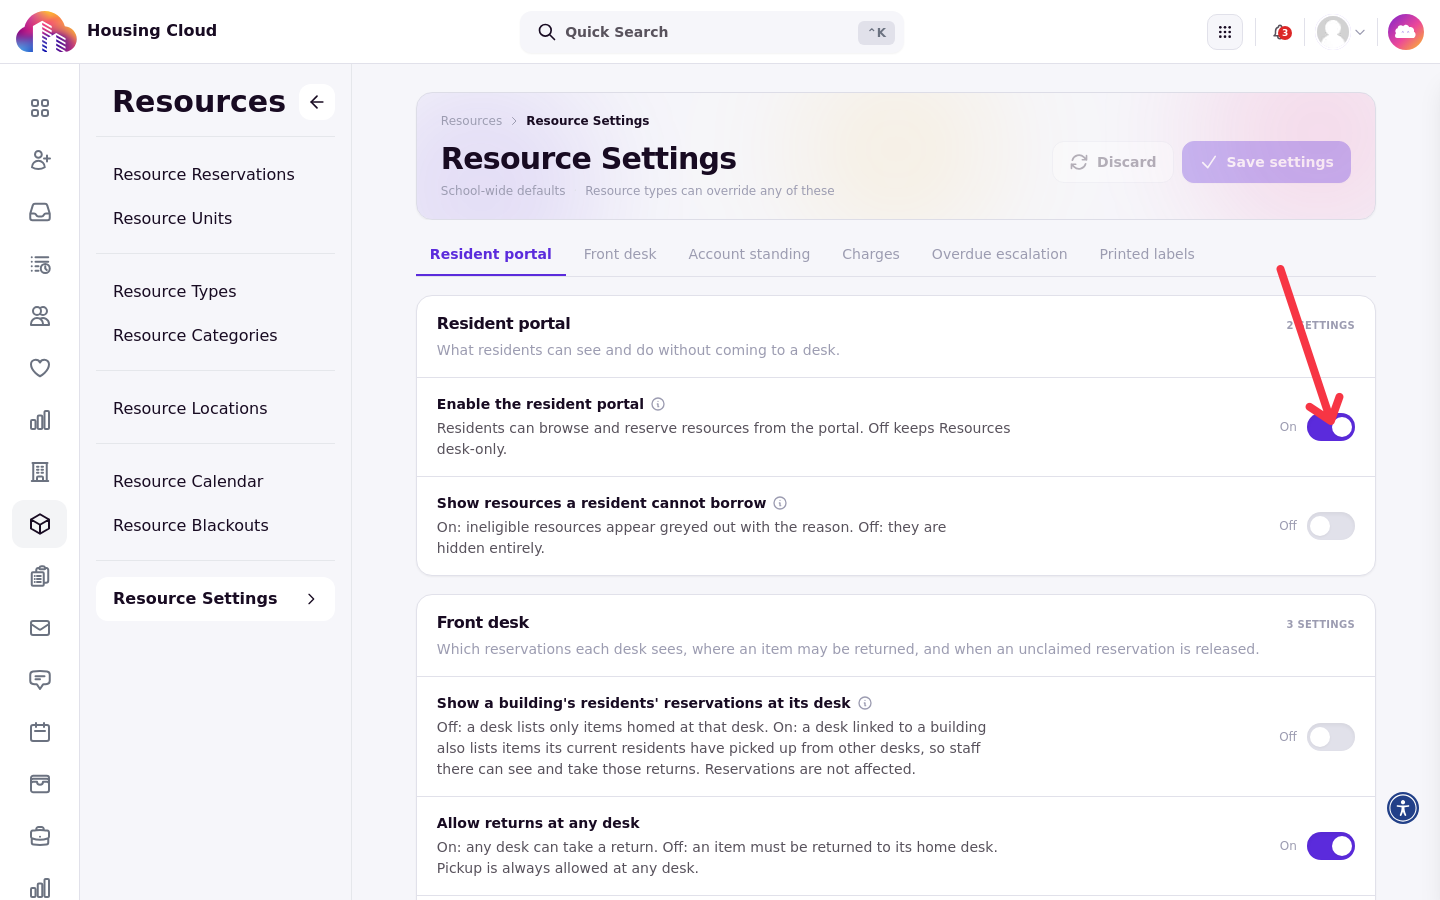The height and width of the screenshot is (900, 1440).
Task: Open the building icon in sidebar
Action: (40, 472)
